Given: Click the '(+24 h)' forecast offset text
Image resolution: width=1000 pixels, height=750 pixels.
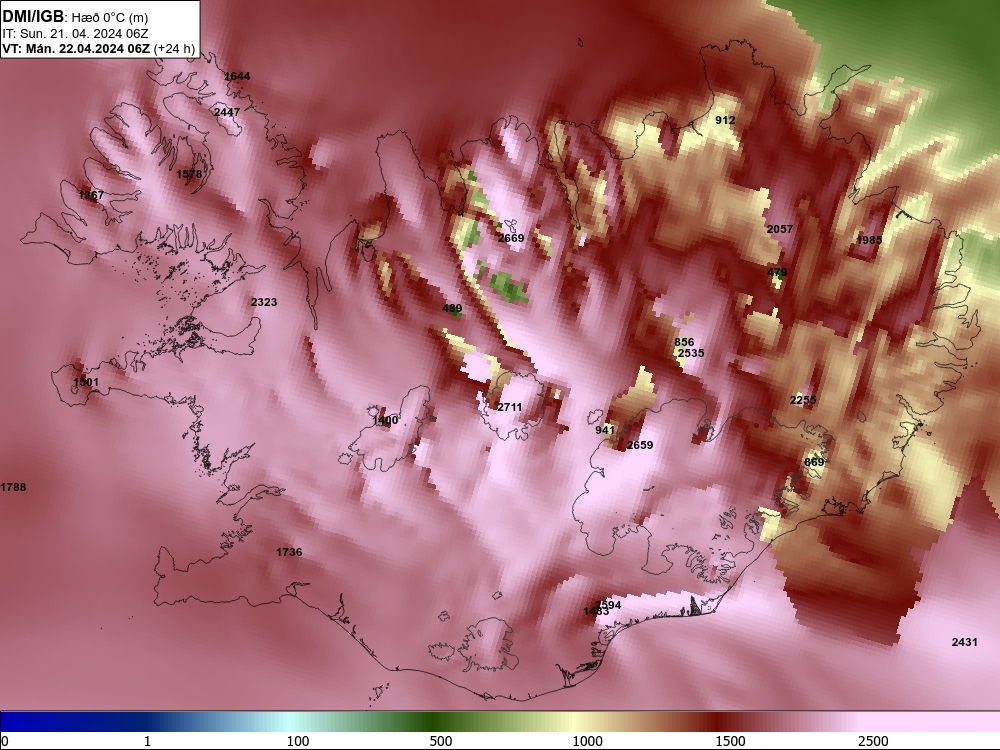Looking at the screenshot, I should point(174,48).
